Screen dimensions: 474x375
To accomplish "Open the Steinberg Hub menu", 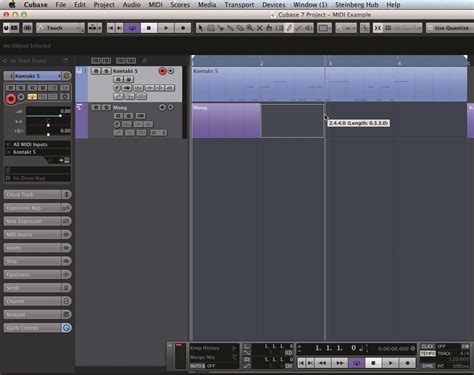I will click(x=357, y=5).
